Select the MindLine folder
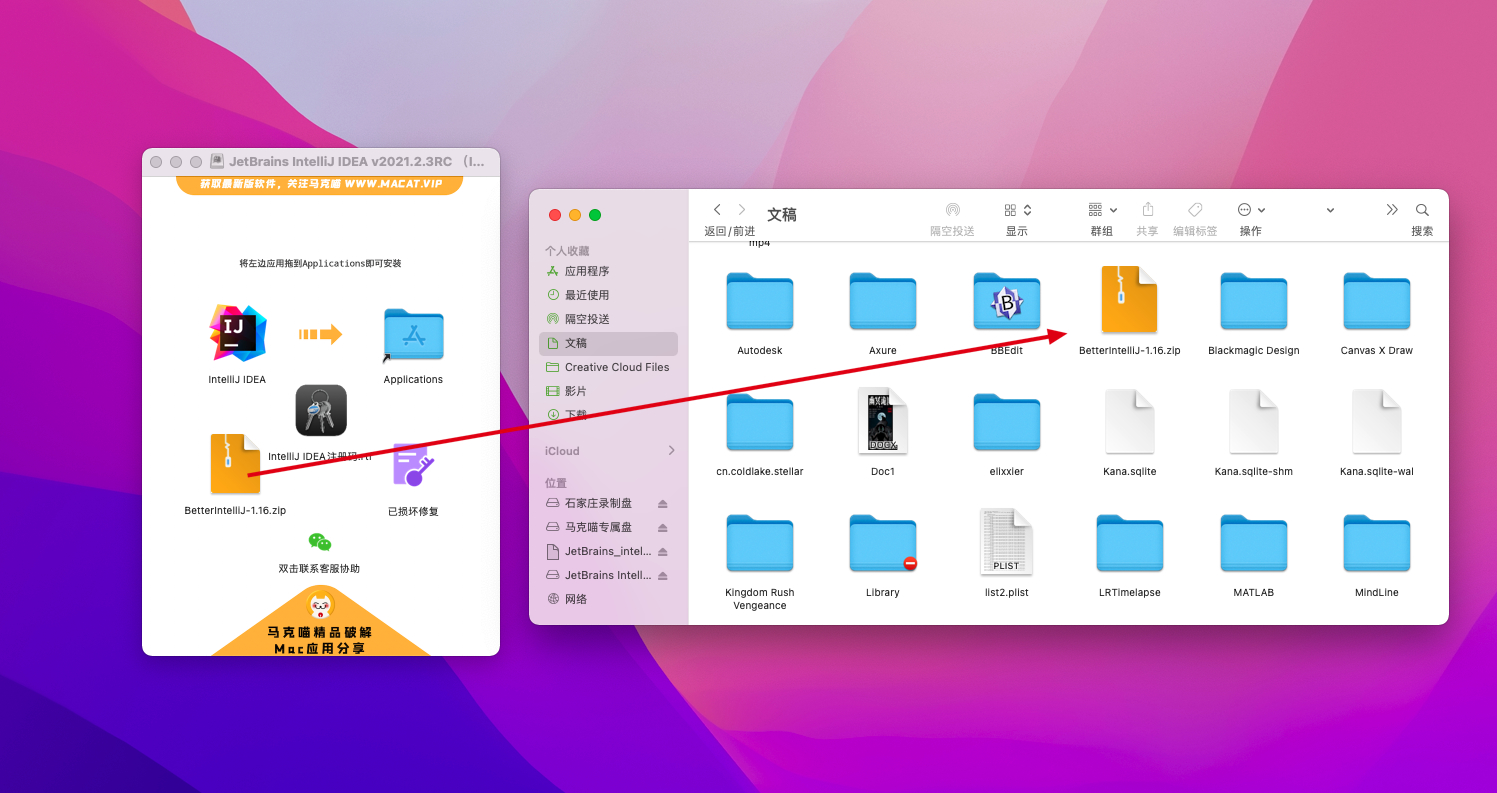The width and height of the screenshot is (1497, 793). click(1377, 543)
